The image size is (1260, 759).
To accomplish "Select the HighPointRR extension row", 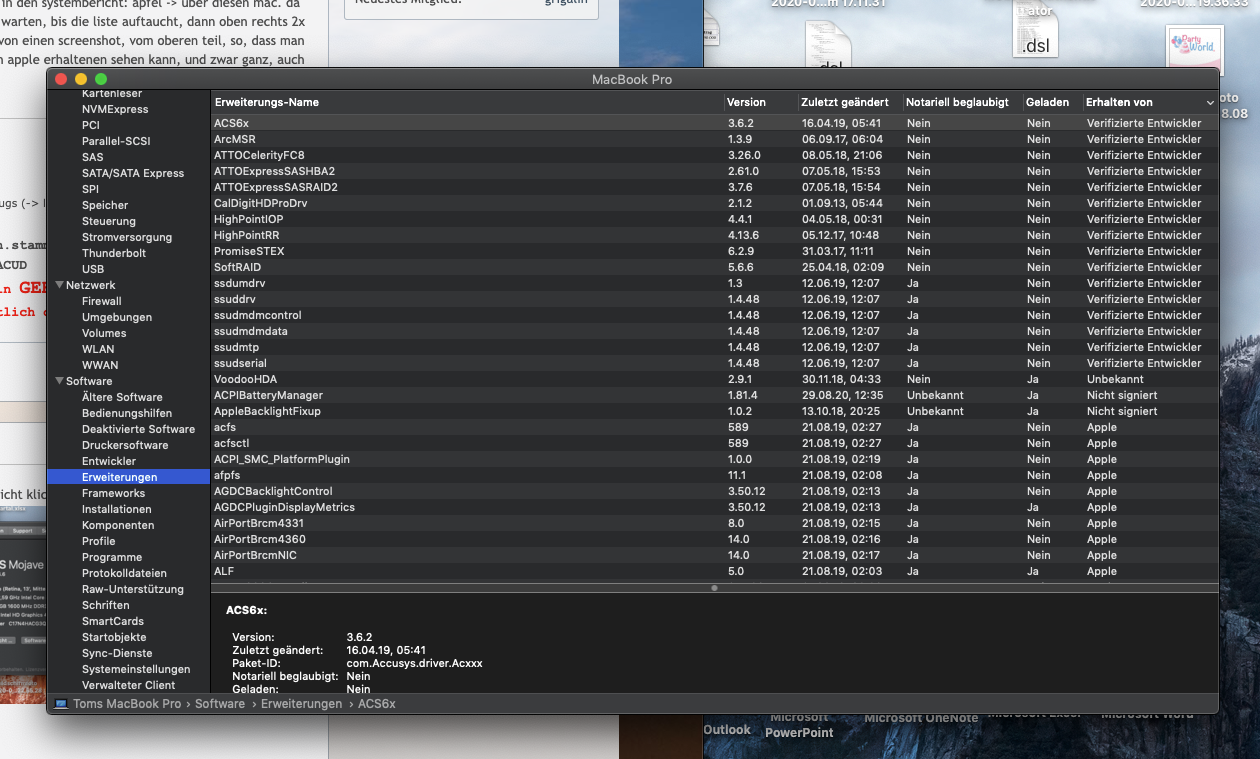I will coord(715,235).
